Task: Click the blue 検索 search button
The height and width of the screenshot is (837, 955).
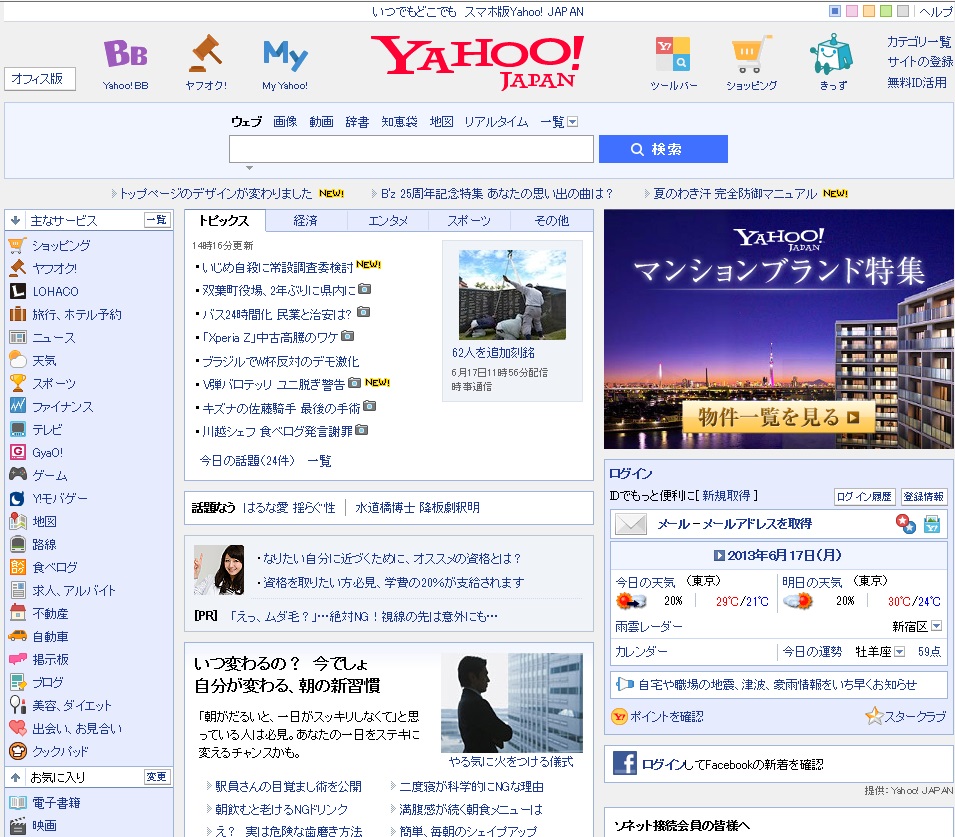Action: tap(663, 149)
